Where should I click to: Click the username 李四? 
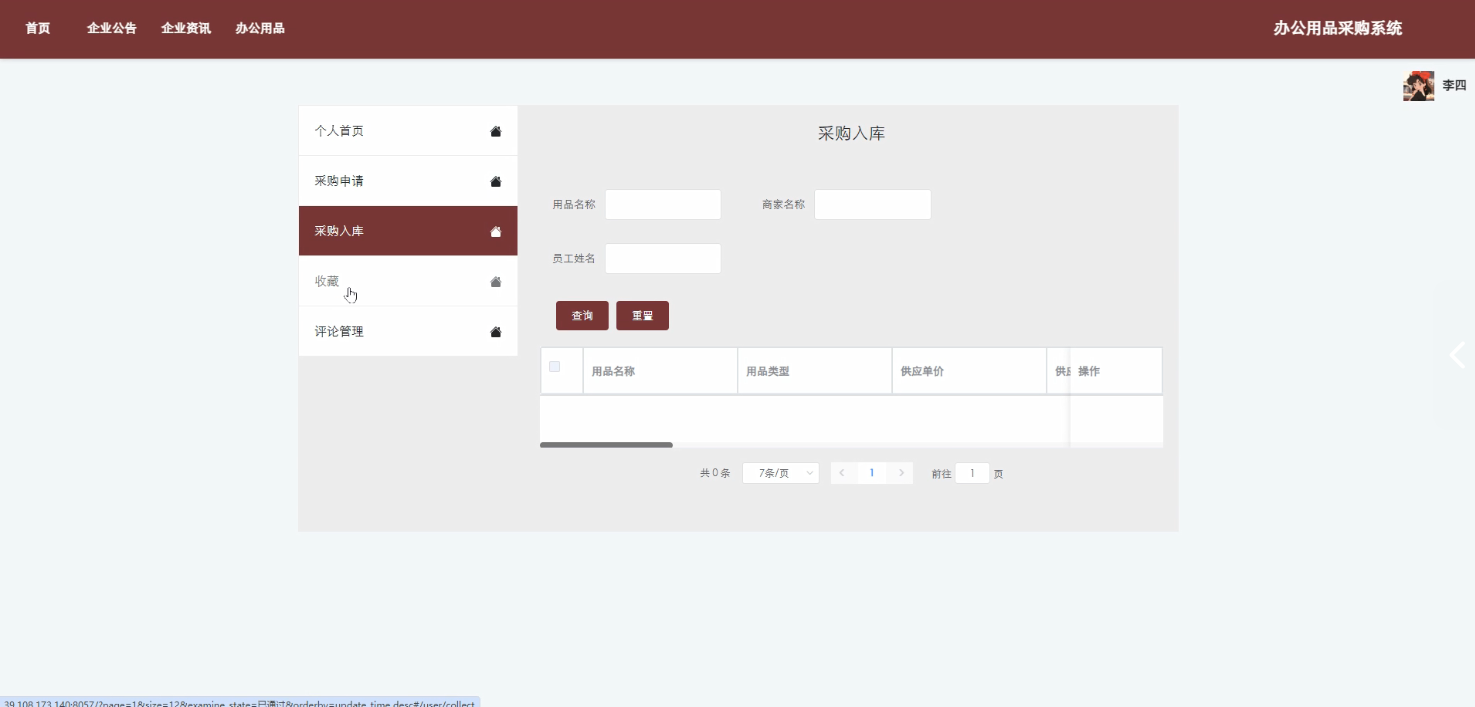click(x=1454, y=86)
